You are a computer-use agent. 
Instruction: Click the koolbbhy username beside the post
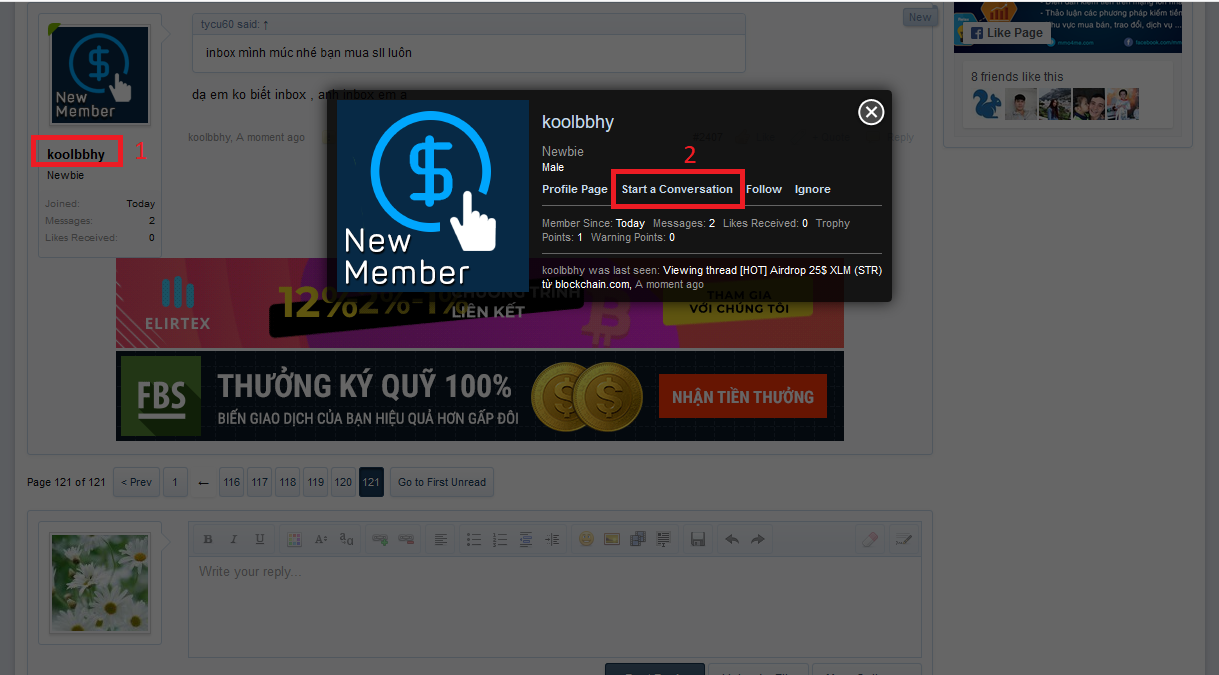[x=76, y=154]
